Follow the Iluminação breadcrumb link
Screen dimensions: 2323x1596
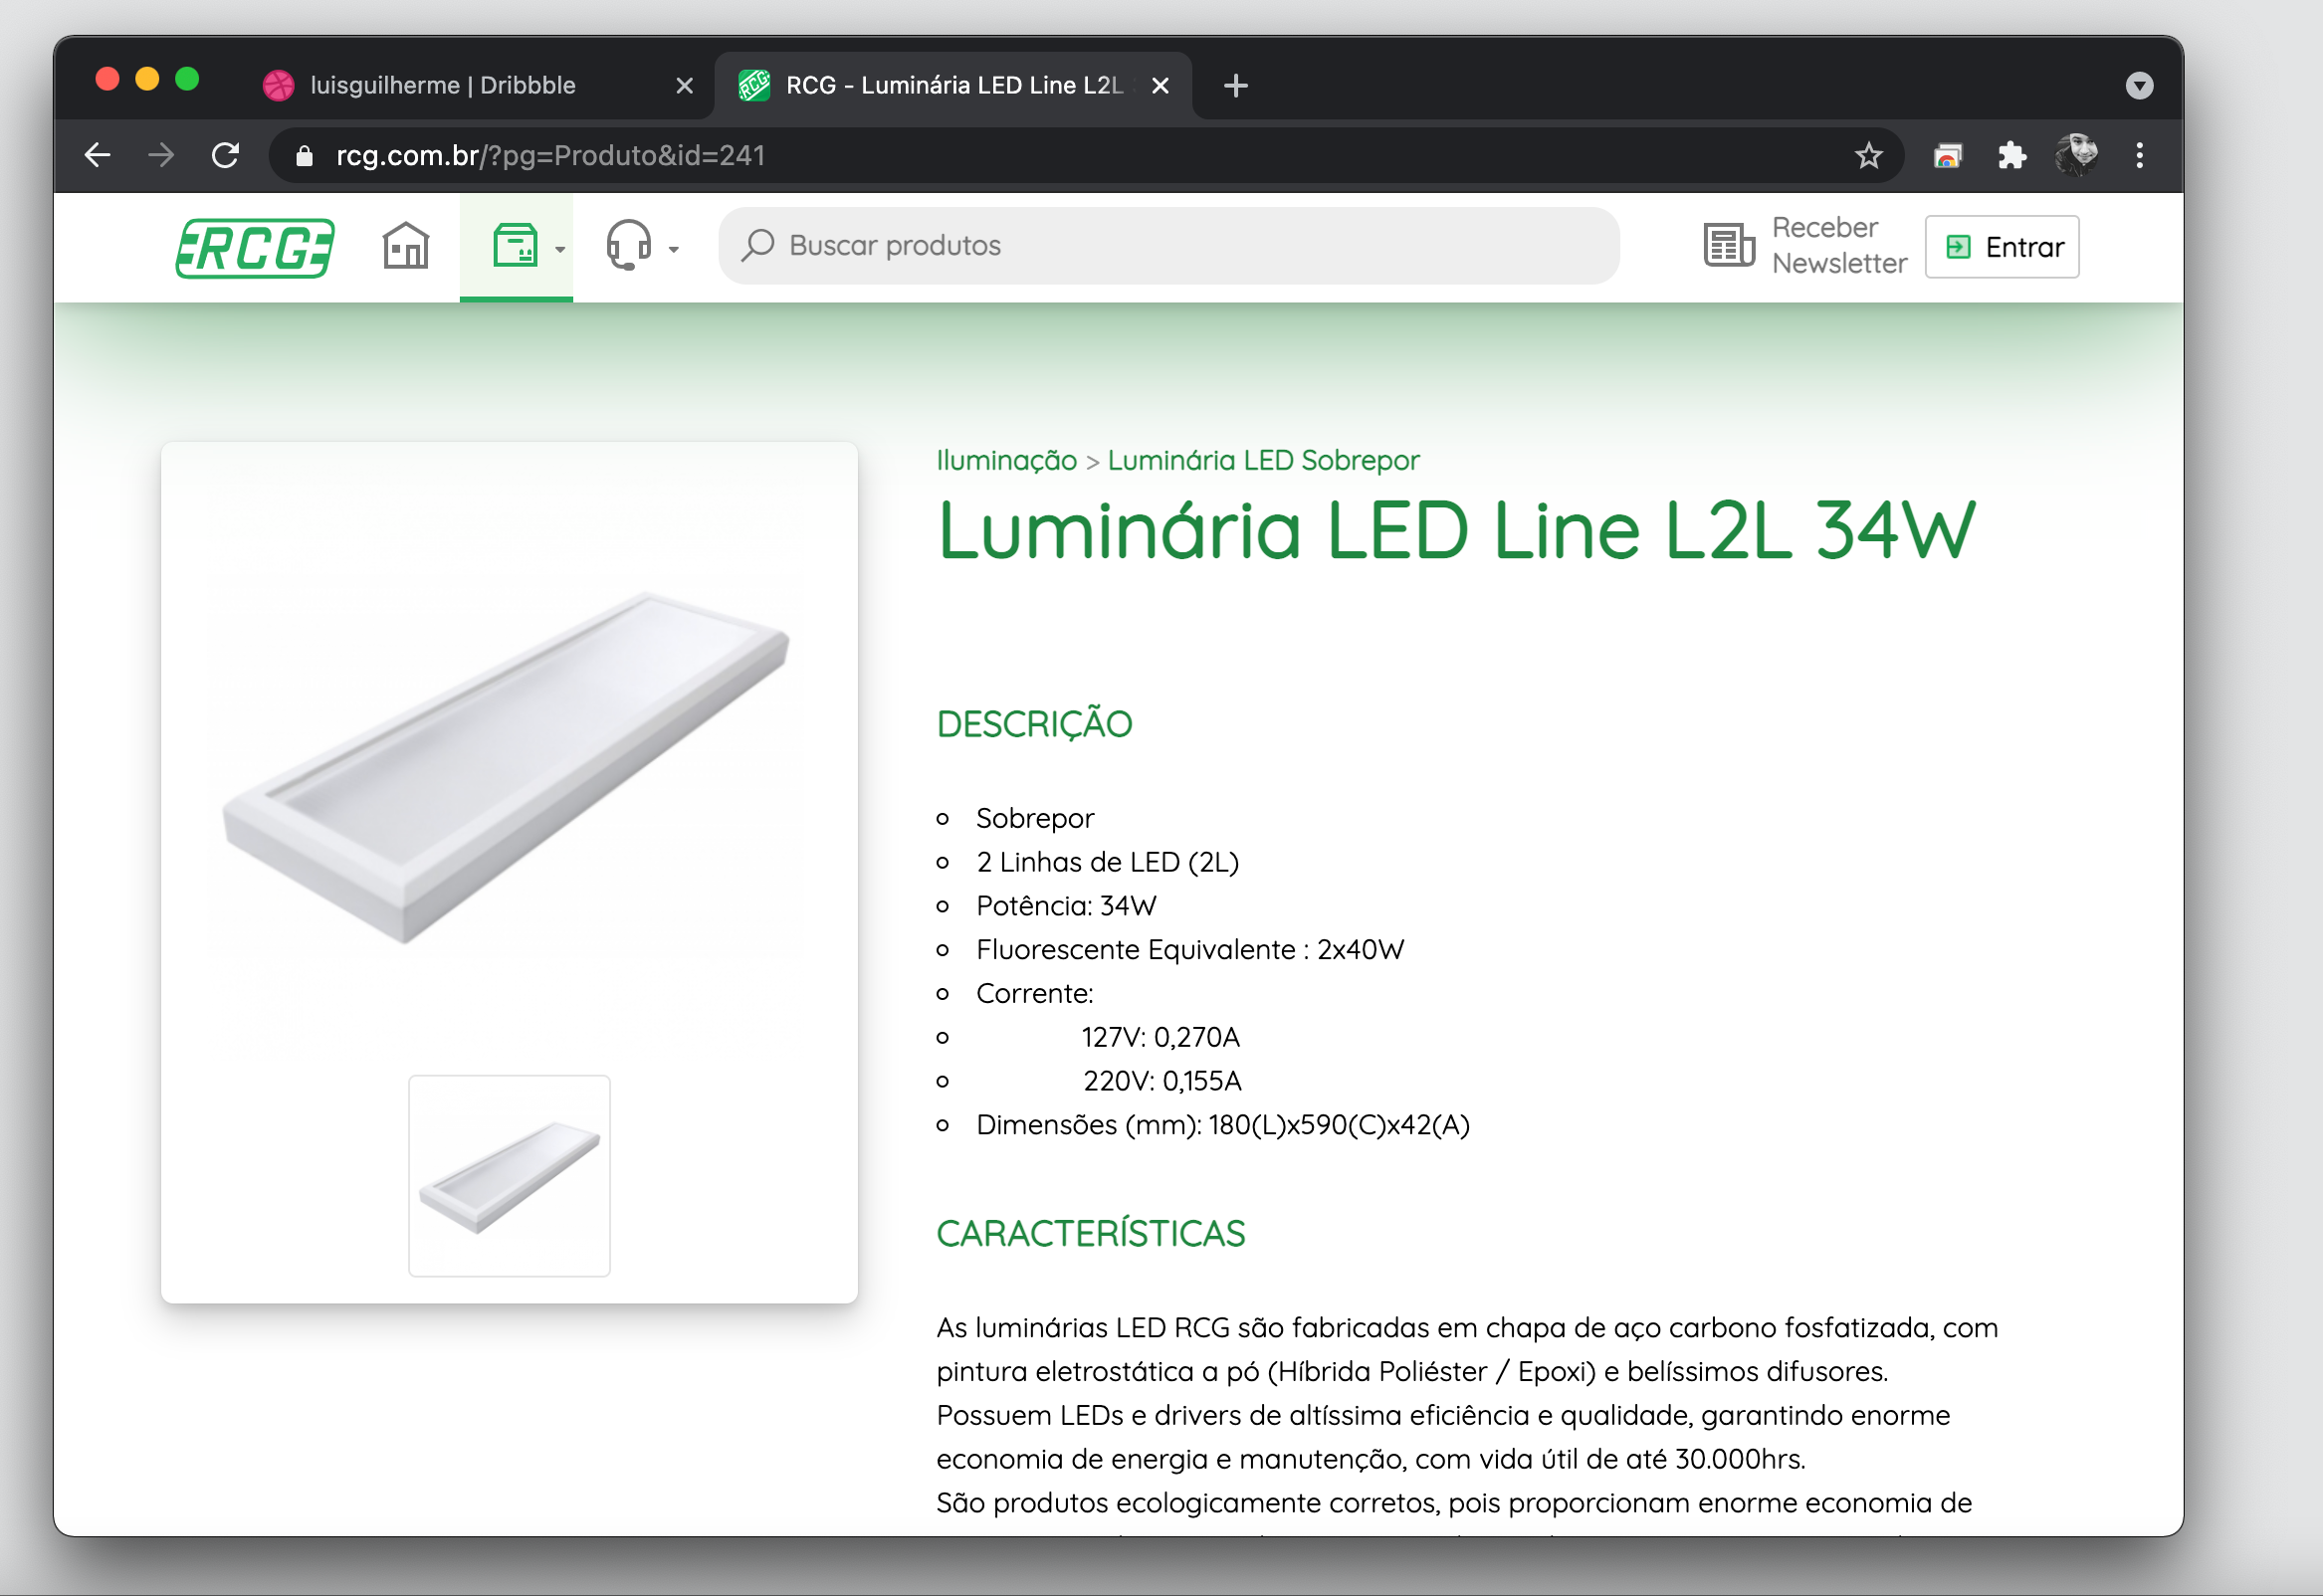pyautogui.click(x=1006, y=460)
